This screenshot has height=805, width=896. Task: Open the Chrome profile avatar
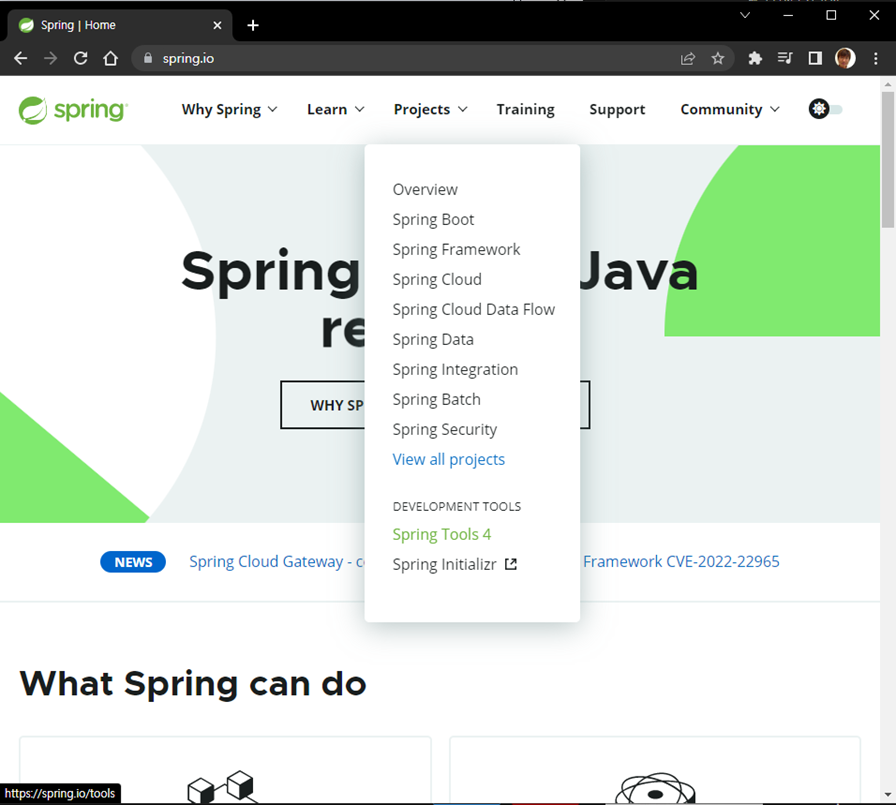tap(845, 58)
